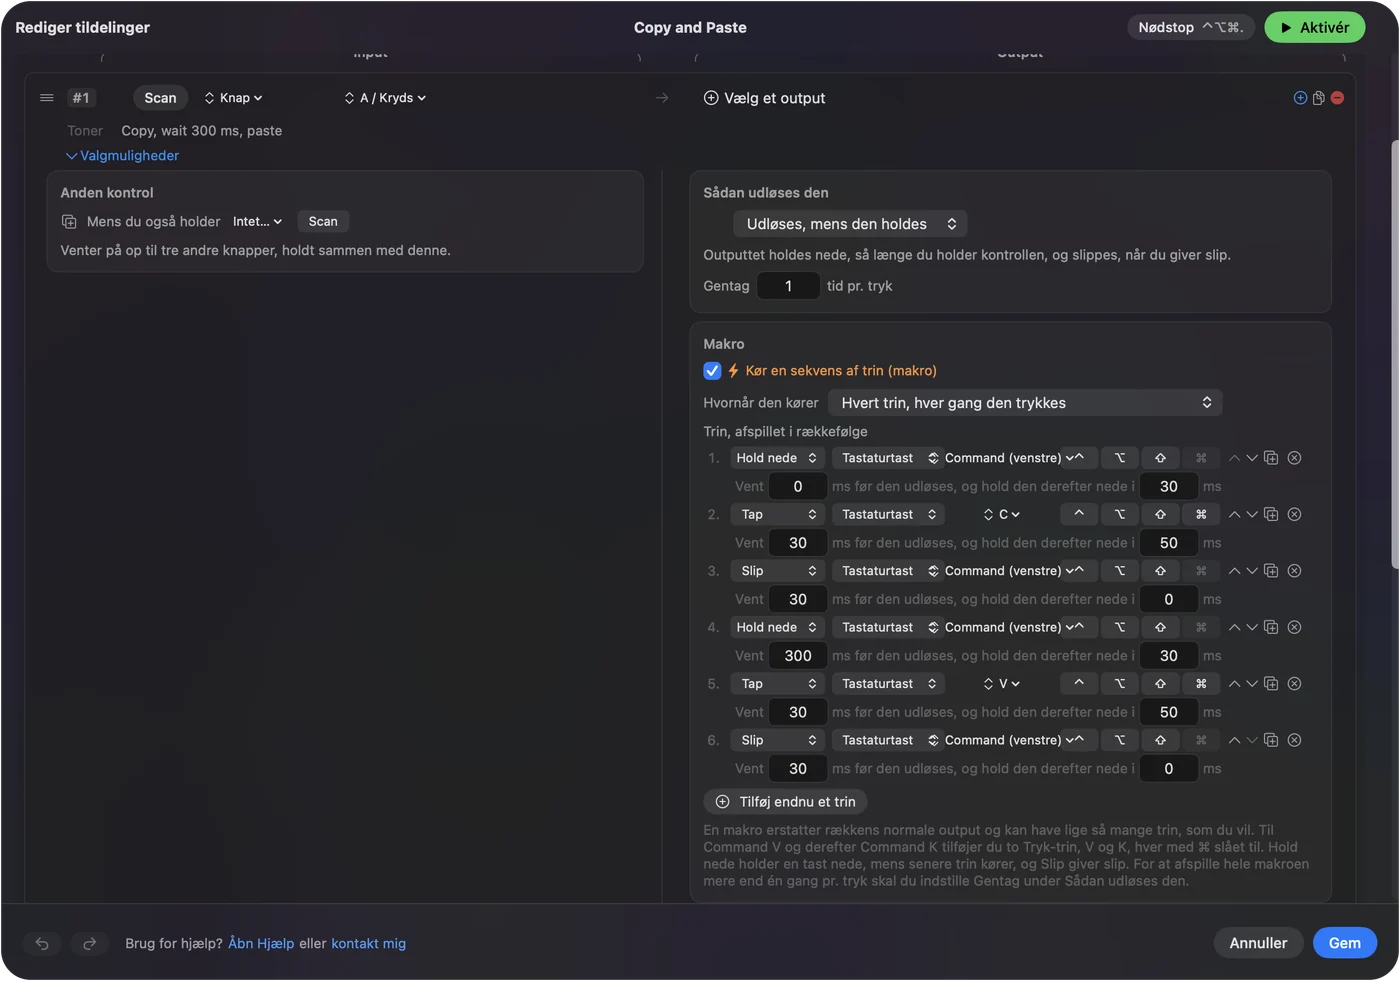This screenshot has width=1400, height=981.
Task: Toggle Option modifier on step 4
Action: [1120, 627]
